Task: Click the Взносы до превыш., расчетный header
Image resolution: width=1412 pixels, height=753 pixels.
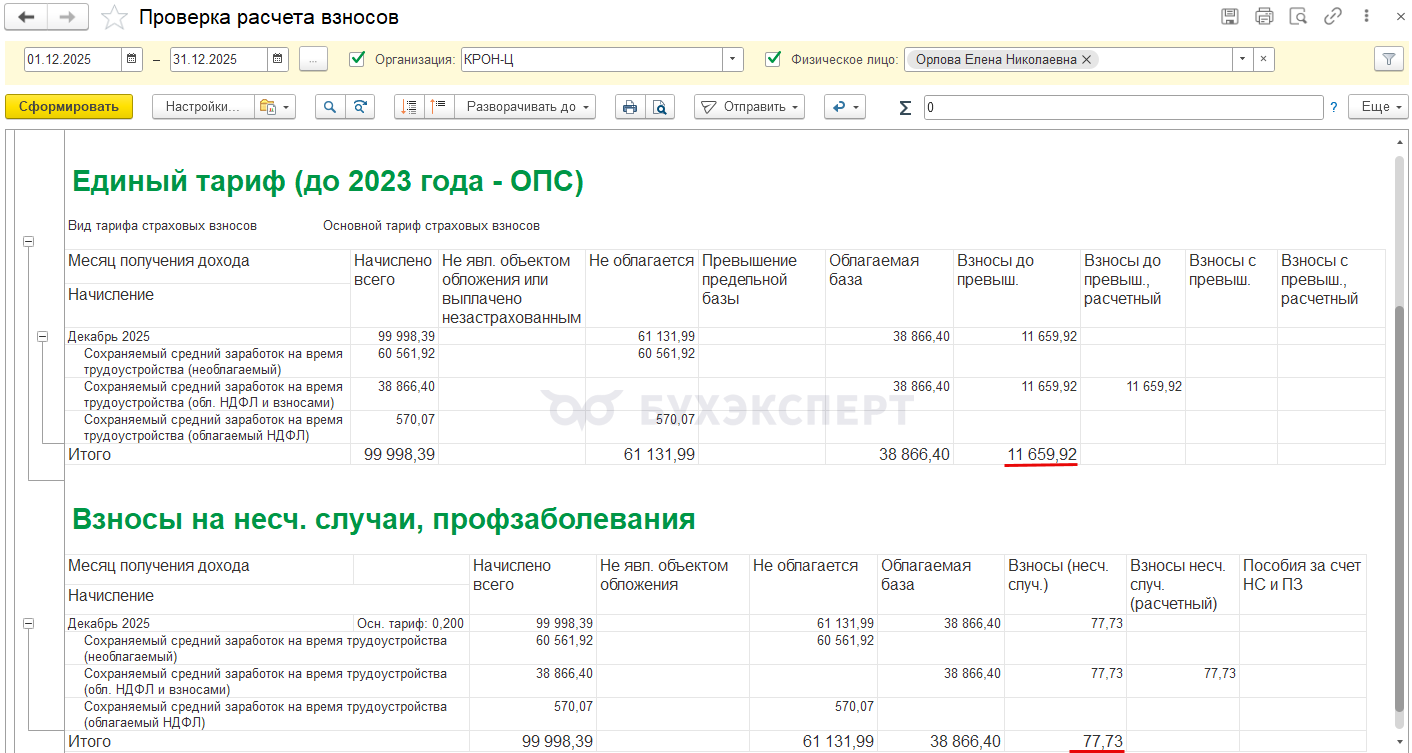Action: click(1133, 288)
